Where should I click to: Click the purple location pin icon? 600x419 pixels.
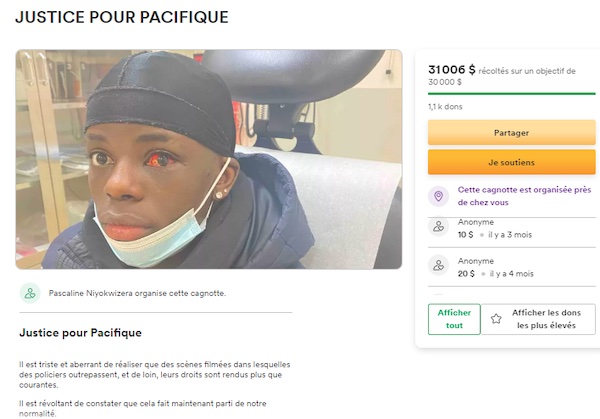click(439, 196)
